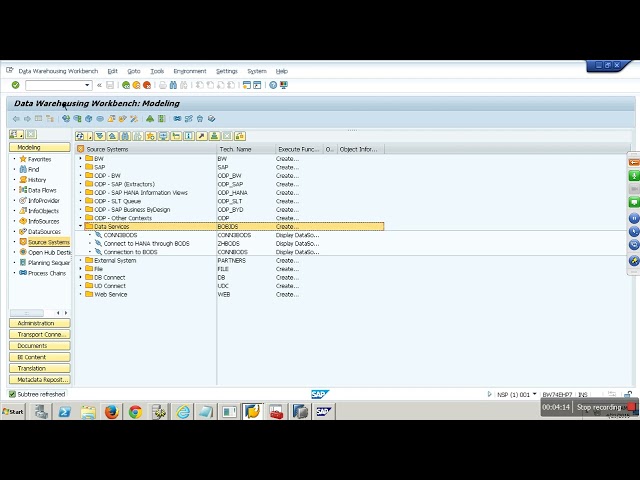Click the yellow Exit round icon
The image size is (640, 480).
(136, 85)
